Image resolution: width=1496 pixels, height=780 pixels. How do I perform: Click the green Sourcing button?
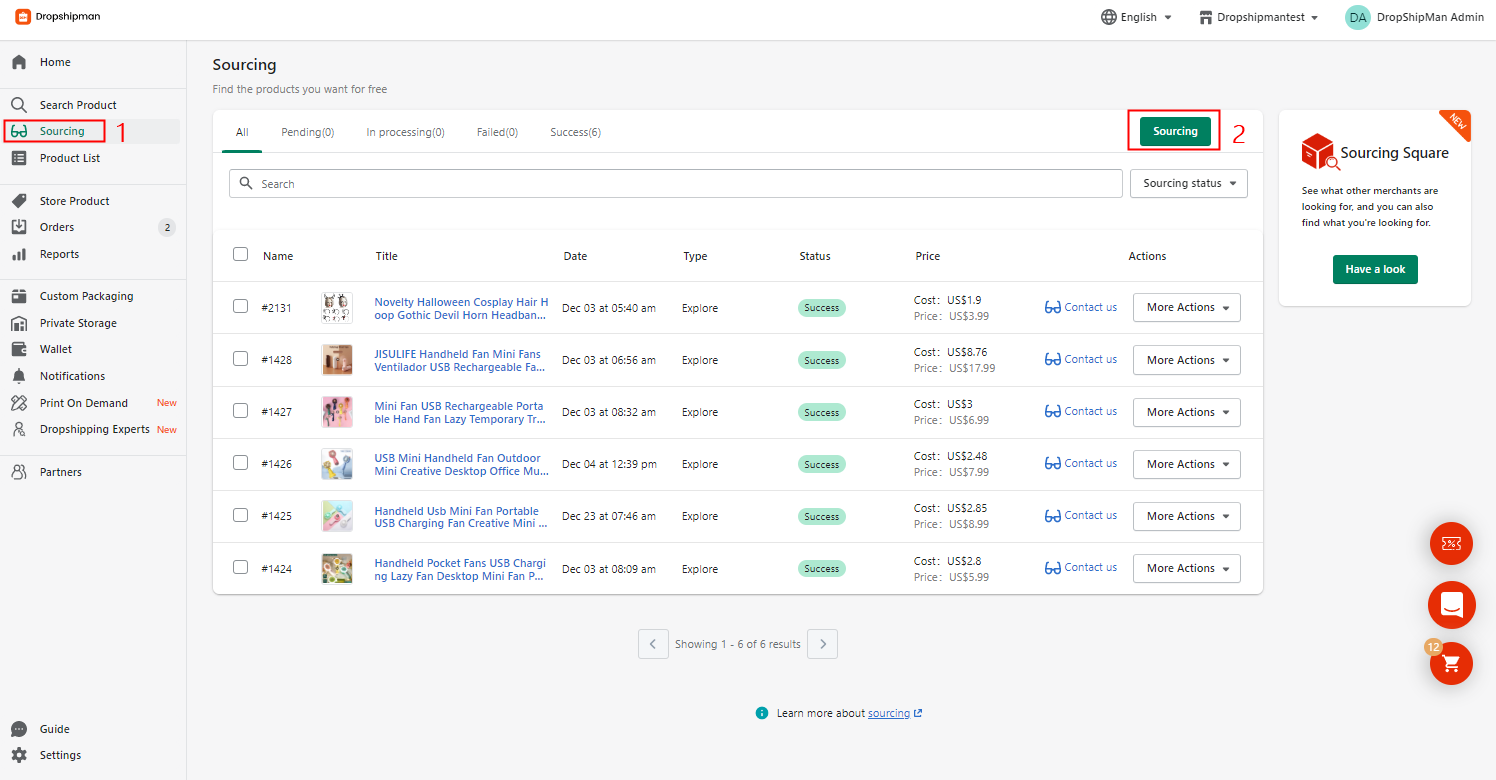tap(1175, 131)
